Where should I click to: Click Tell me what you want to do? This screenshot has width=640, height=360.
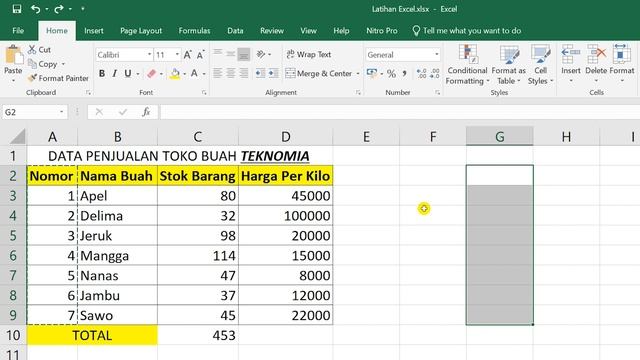pos(467,31)
